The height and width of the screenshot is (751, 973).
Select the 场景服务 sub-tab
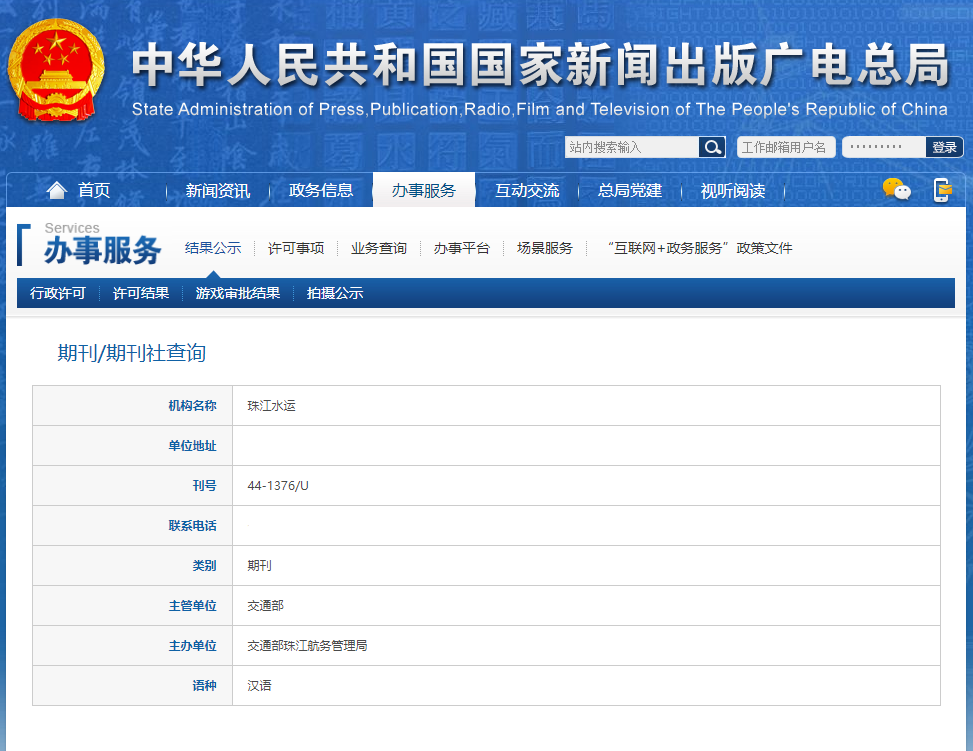(545, 248)
